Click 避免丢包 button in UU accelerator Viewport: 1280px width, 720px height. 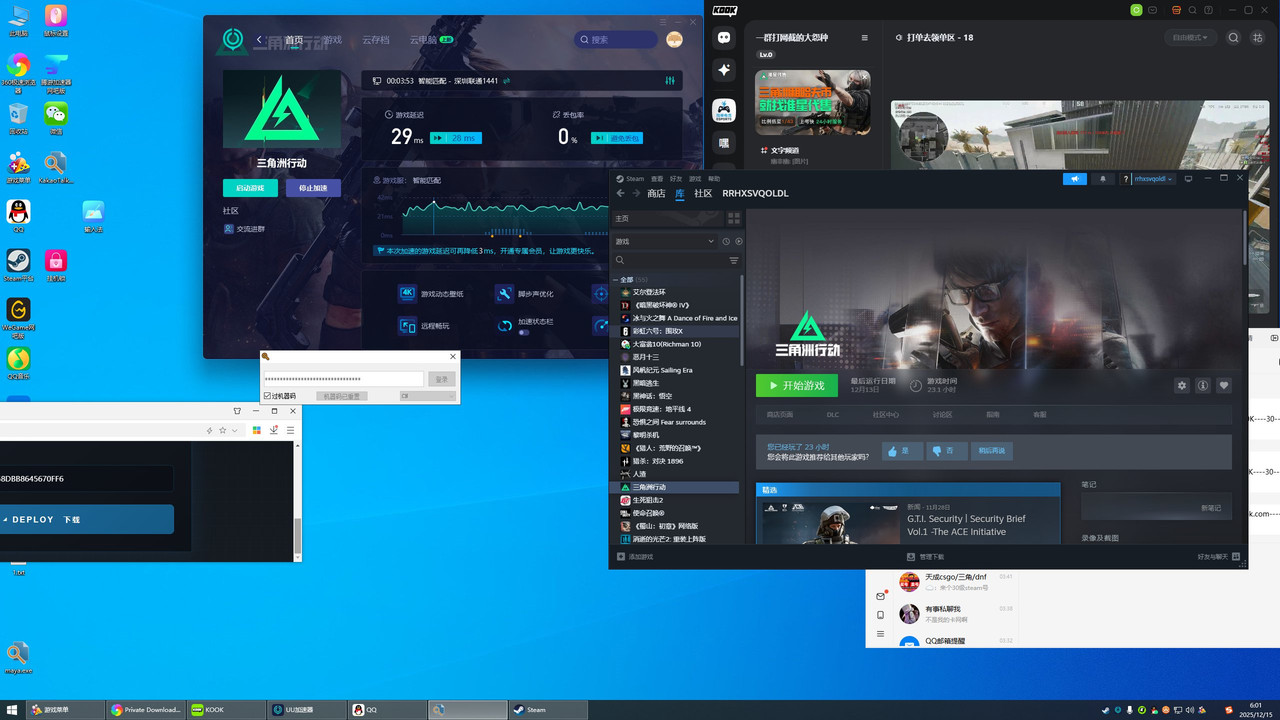[x=617, y=138]
